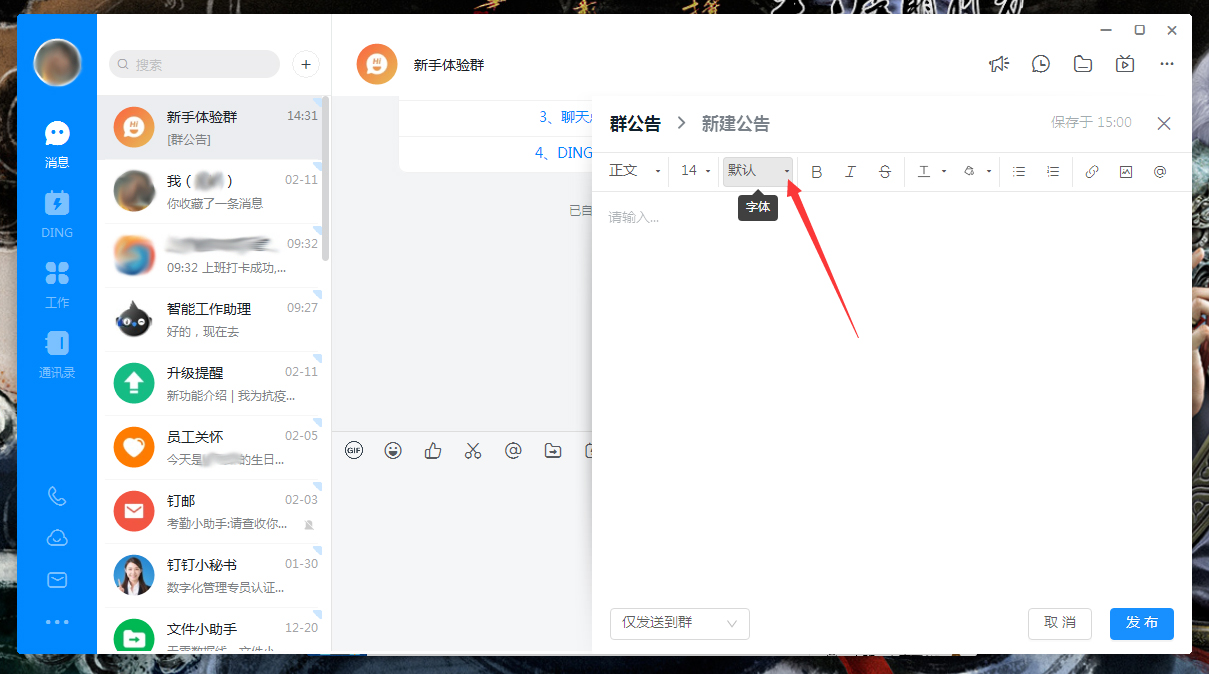The width and height of the screenshot is (1209, 674).
Task: Open the emoji picker in chat input
Action: pyautogui.click(x=393, y=450)
